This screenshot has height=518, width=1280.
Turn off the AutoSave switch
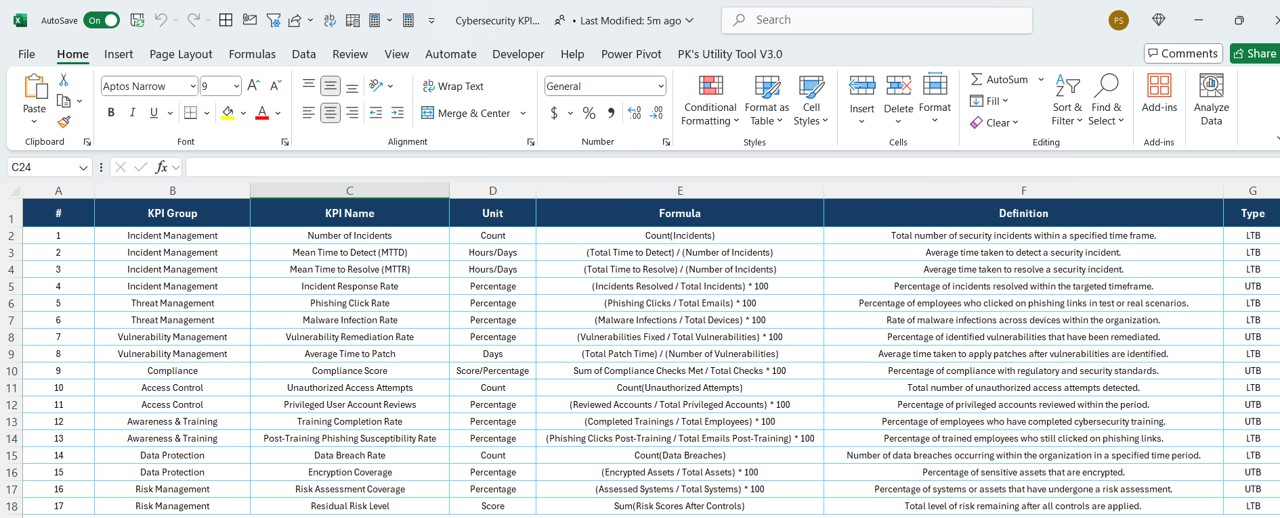click(x=102, y=20)
